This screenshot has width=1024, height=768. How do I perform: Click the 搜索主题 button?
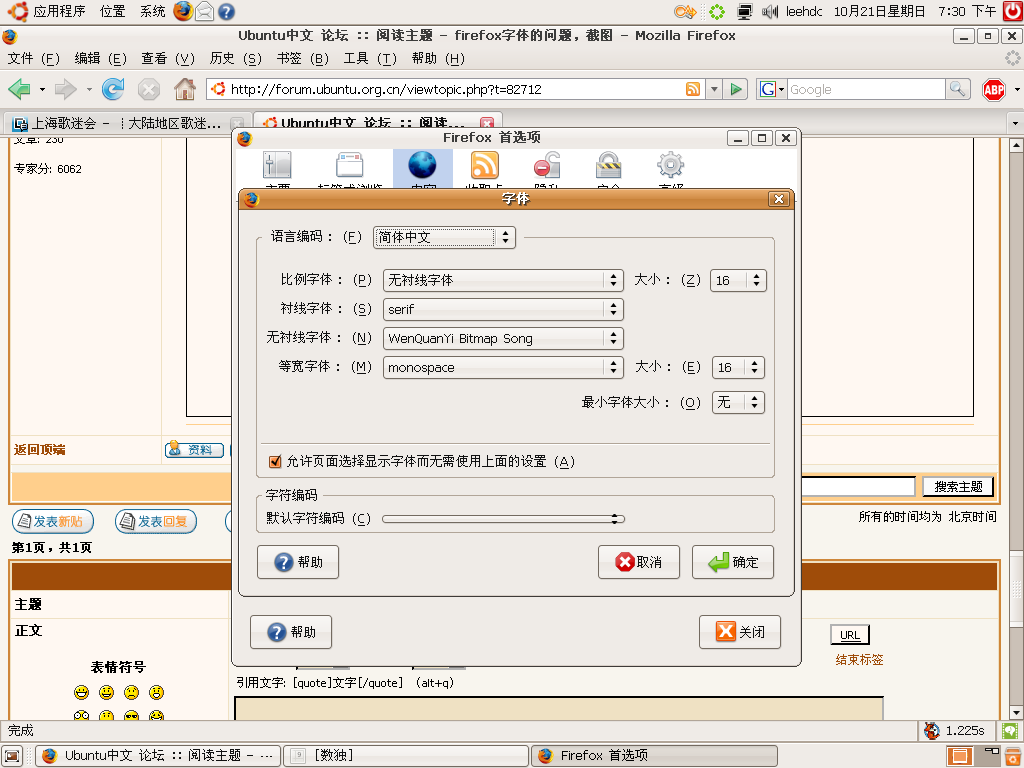click(958, 487)
